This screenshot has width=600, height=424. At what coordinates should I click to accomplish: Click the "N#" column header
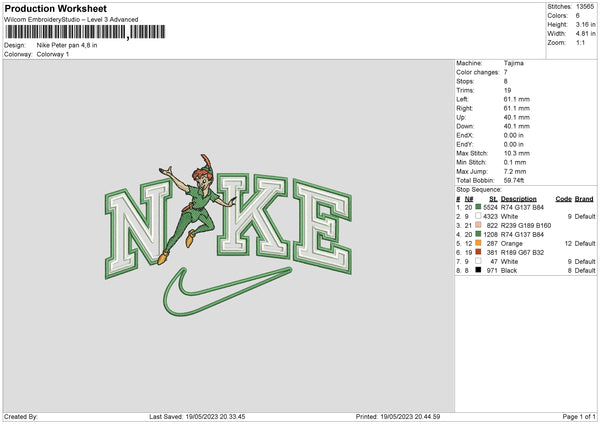pos(469,199)
